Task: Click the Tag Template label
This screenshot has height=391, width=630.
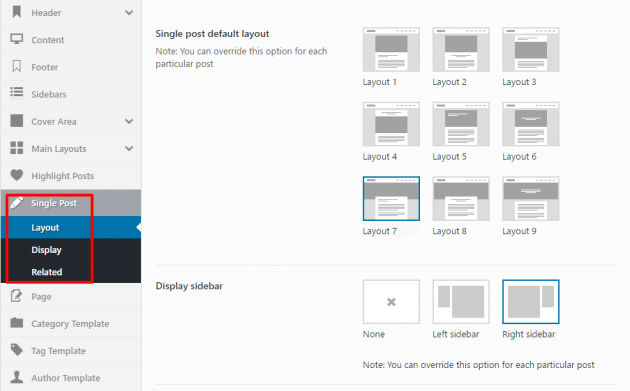Action: point(58,351)
